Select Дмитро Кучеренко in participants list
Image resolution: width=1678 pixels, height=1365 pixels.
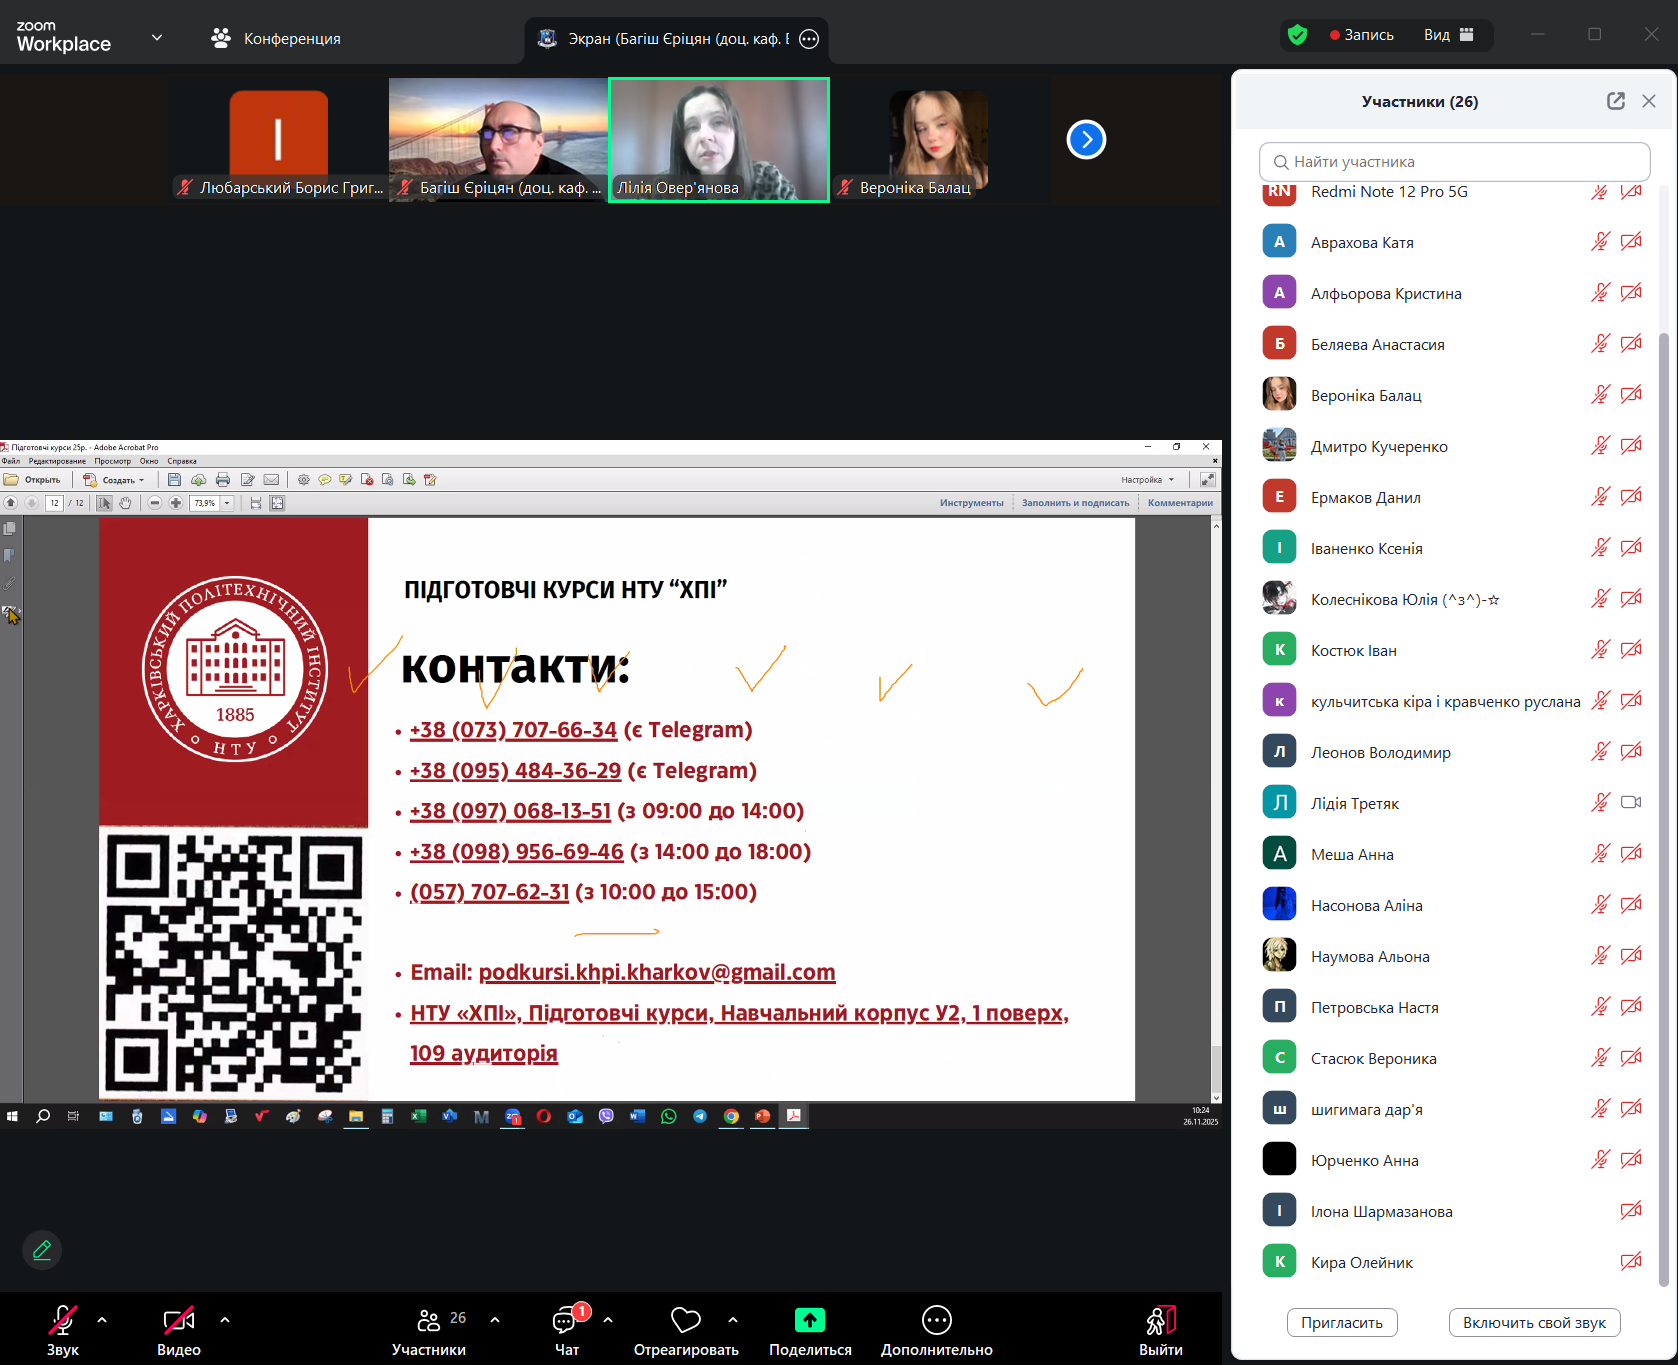point(1452,446)
